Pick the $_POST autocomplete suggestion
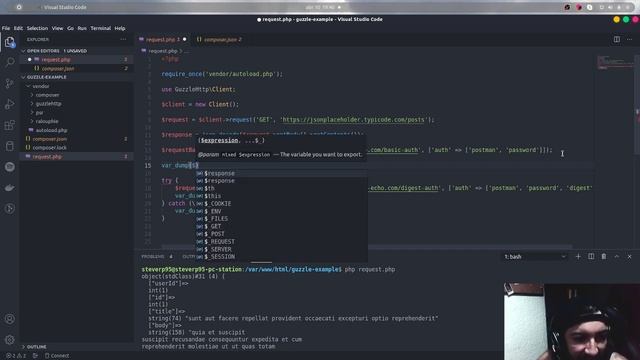 281,234
